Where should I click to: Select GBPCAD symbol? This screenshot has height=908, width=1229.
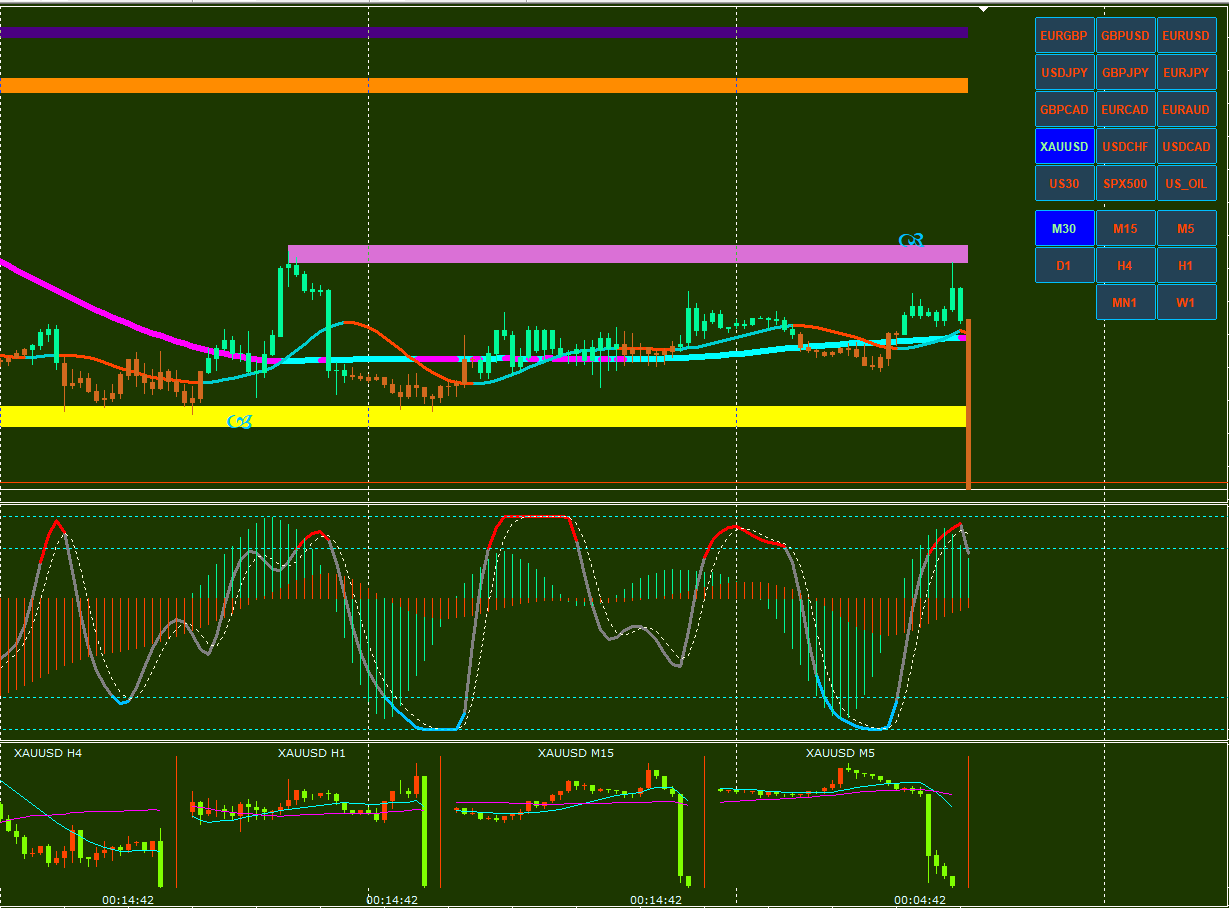[x=1064, y=109]
